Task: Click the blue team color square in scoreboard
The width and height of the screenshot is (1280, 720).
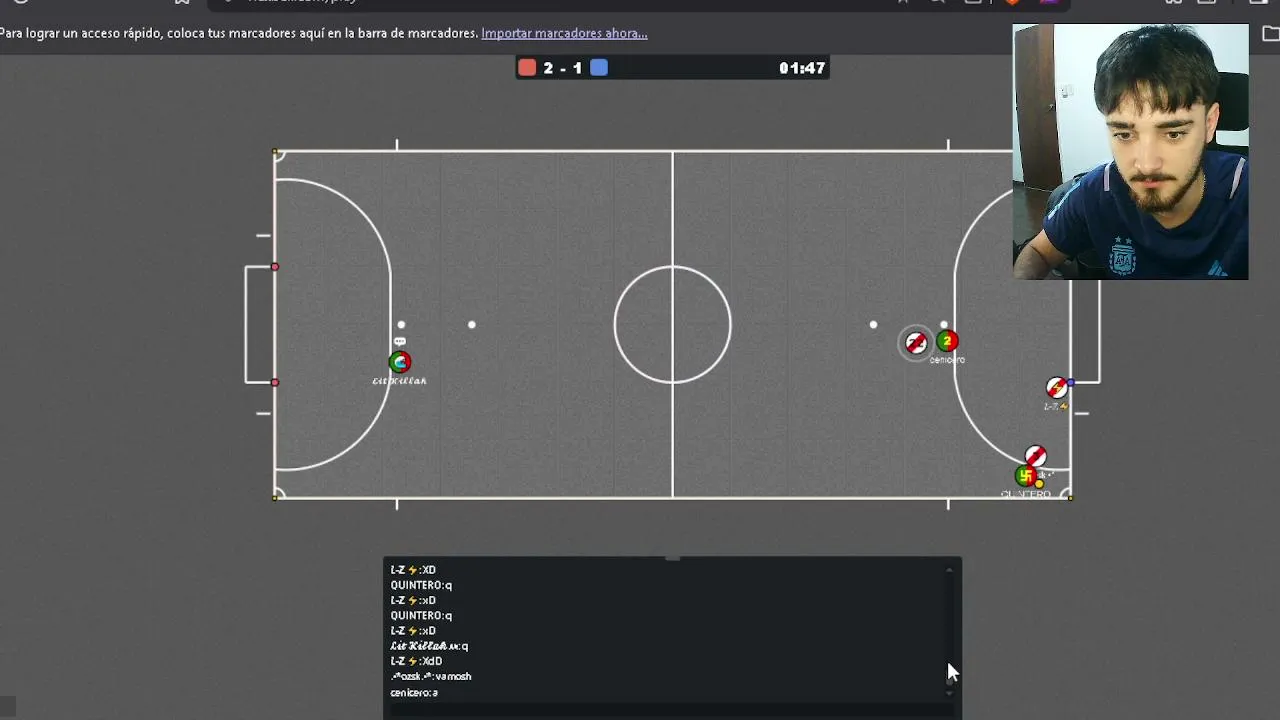Action: (599, 68)
